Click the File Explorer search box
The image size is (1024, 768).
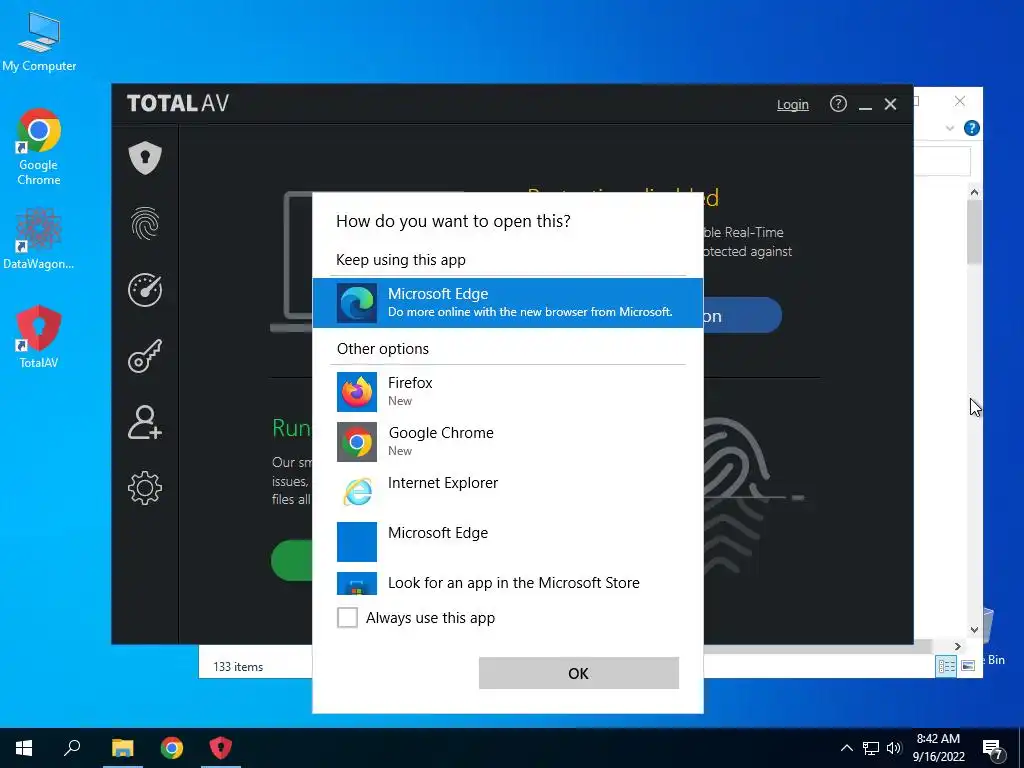pos(942,161)
